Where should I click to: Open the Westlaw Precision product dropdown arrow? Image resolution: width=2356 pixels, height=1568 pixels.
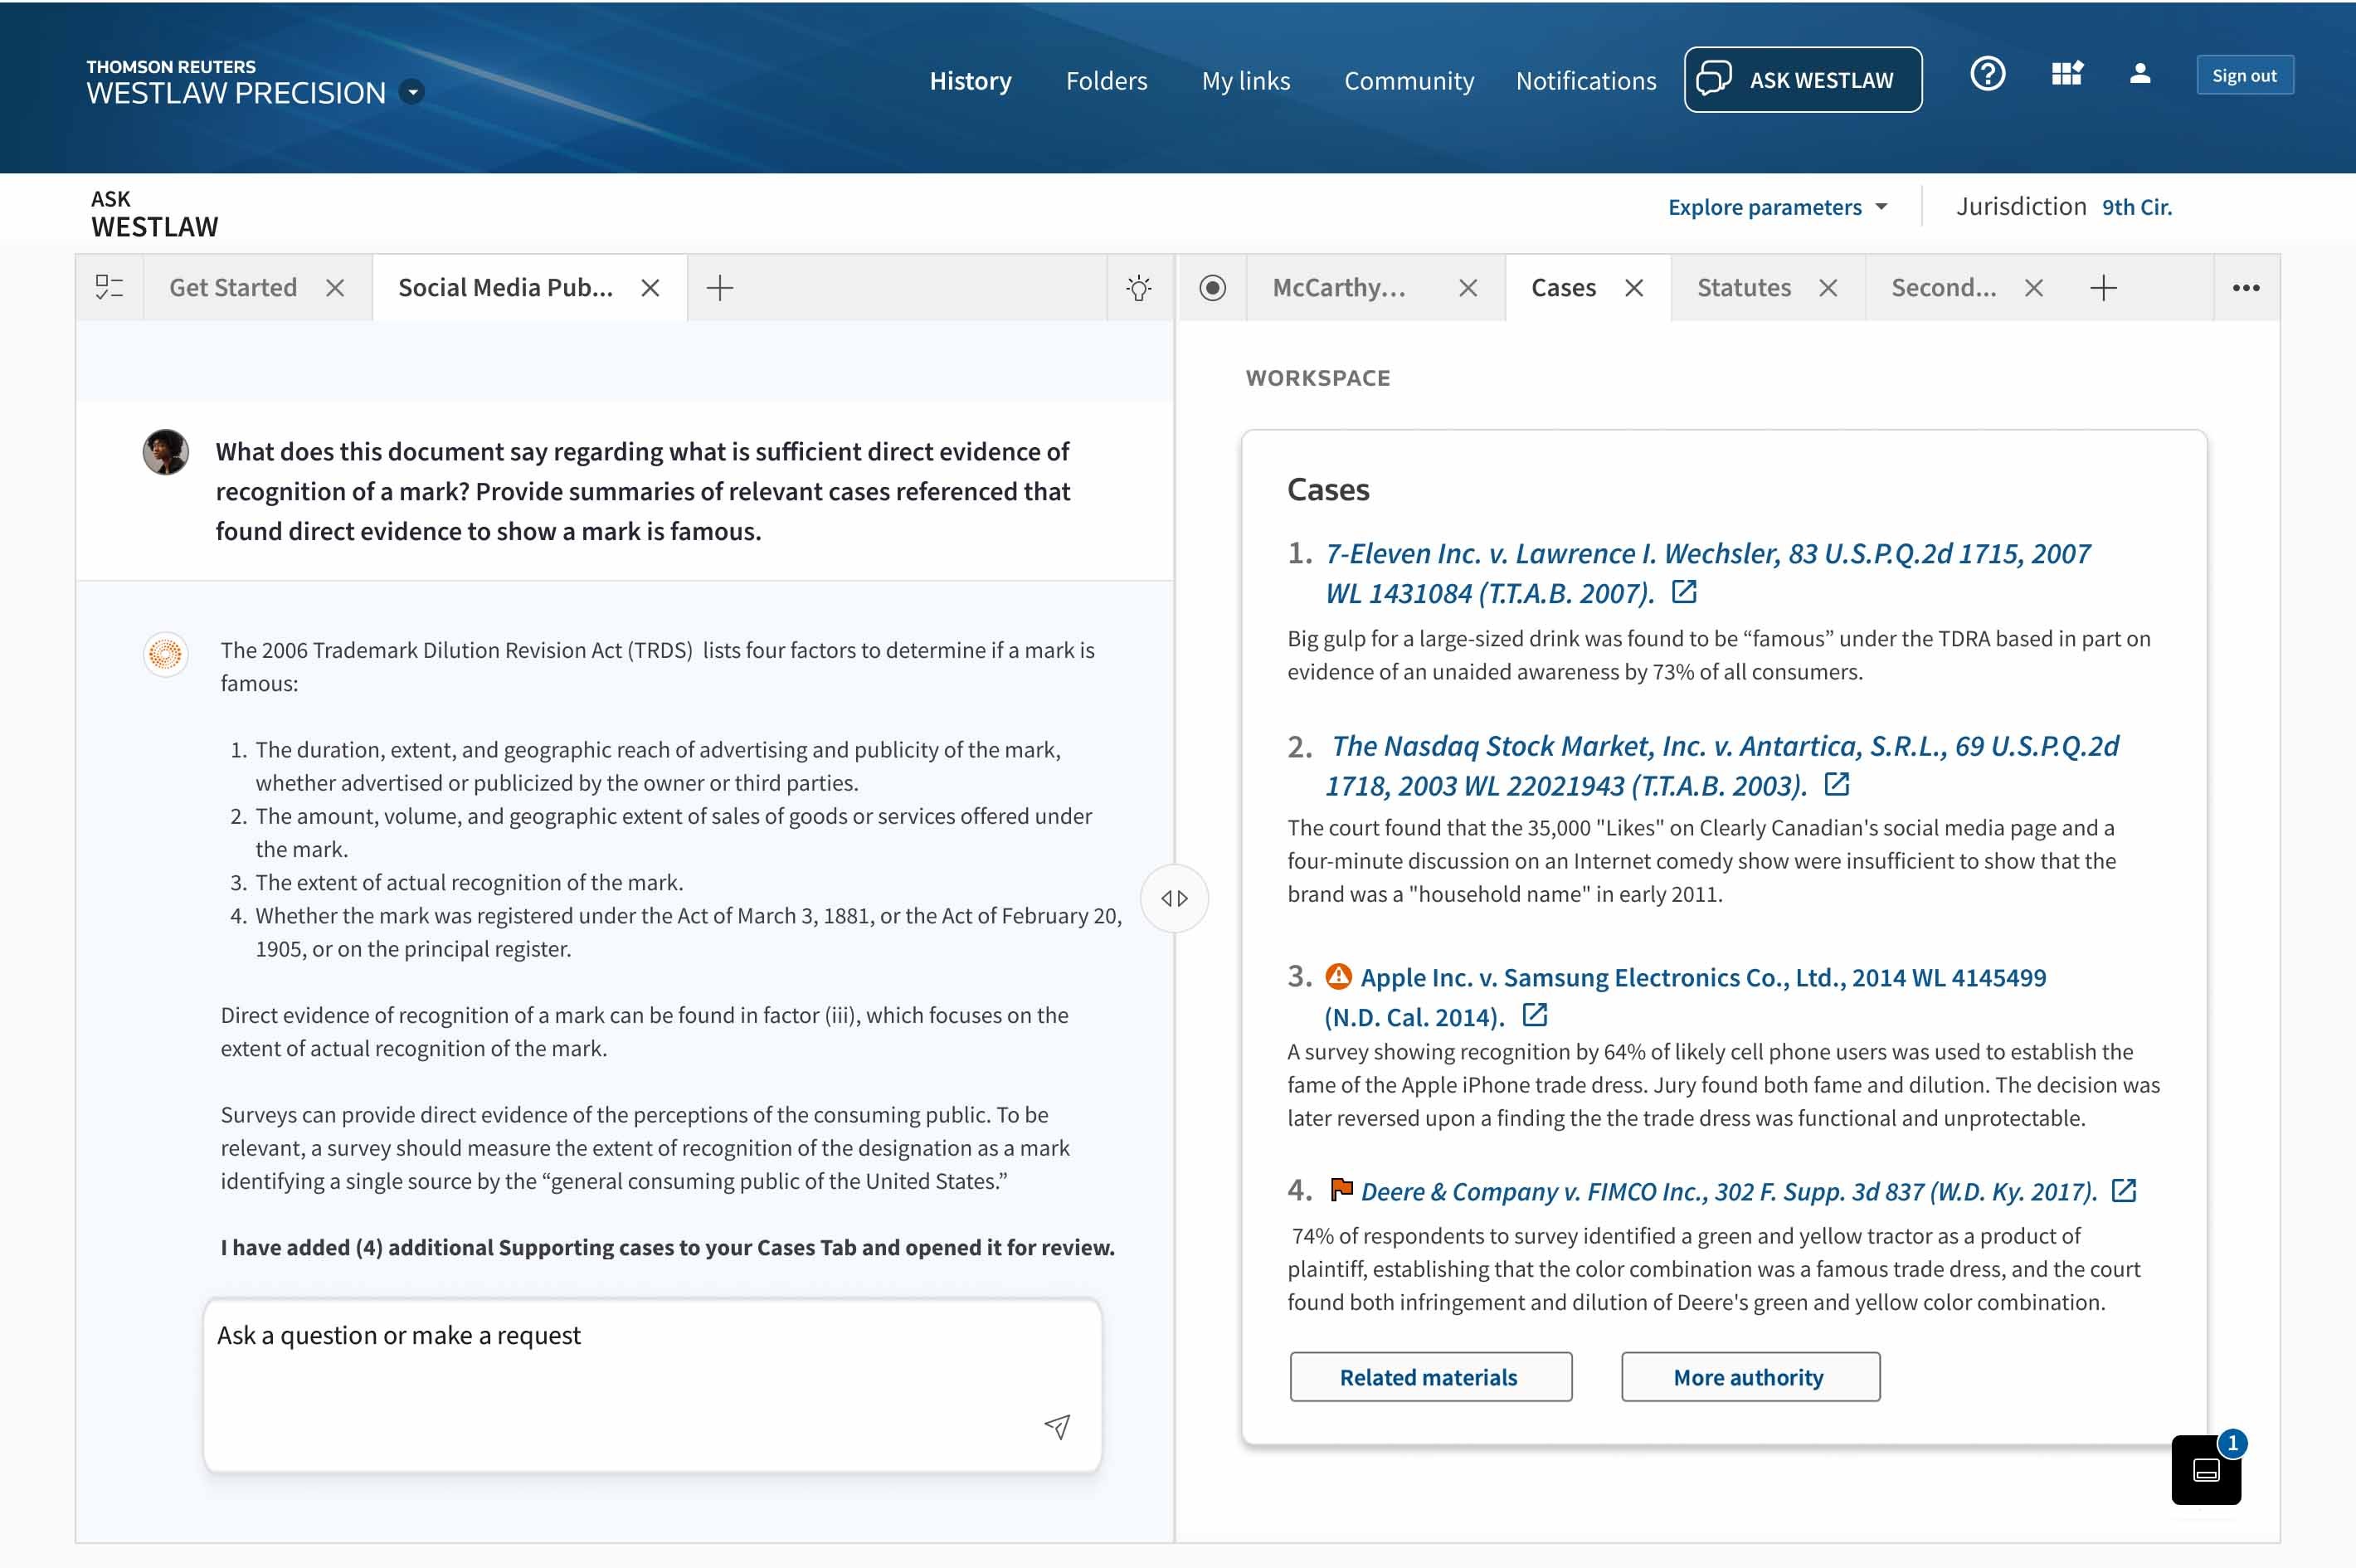click(412, 92)
